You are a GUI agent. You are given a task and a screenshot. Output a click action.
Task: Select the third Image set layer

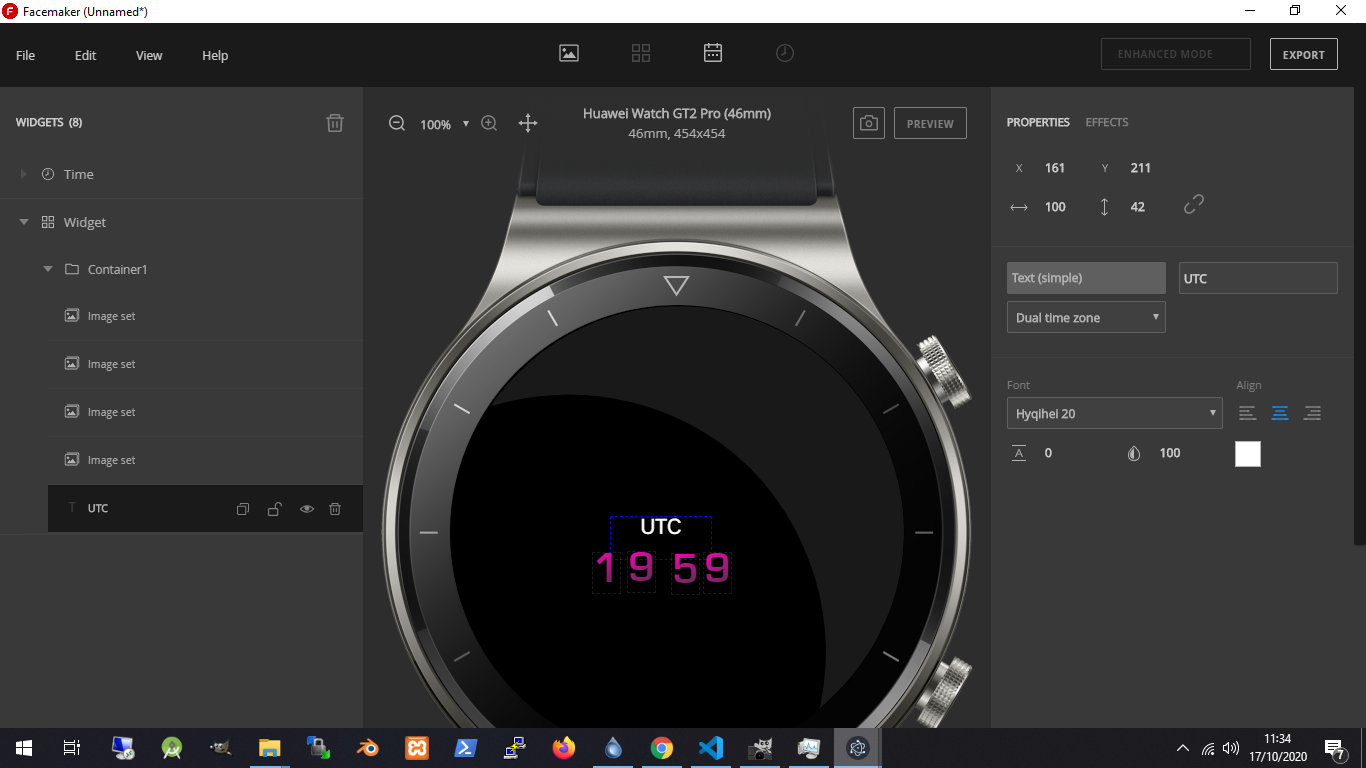tap(205, 412)
